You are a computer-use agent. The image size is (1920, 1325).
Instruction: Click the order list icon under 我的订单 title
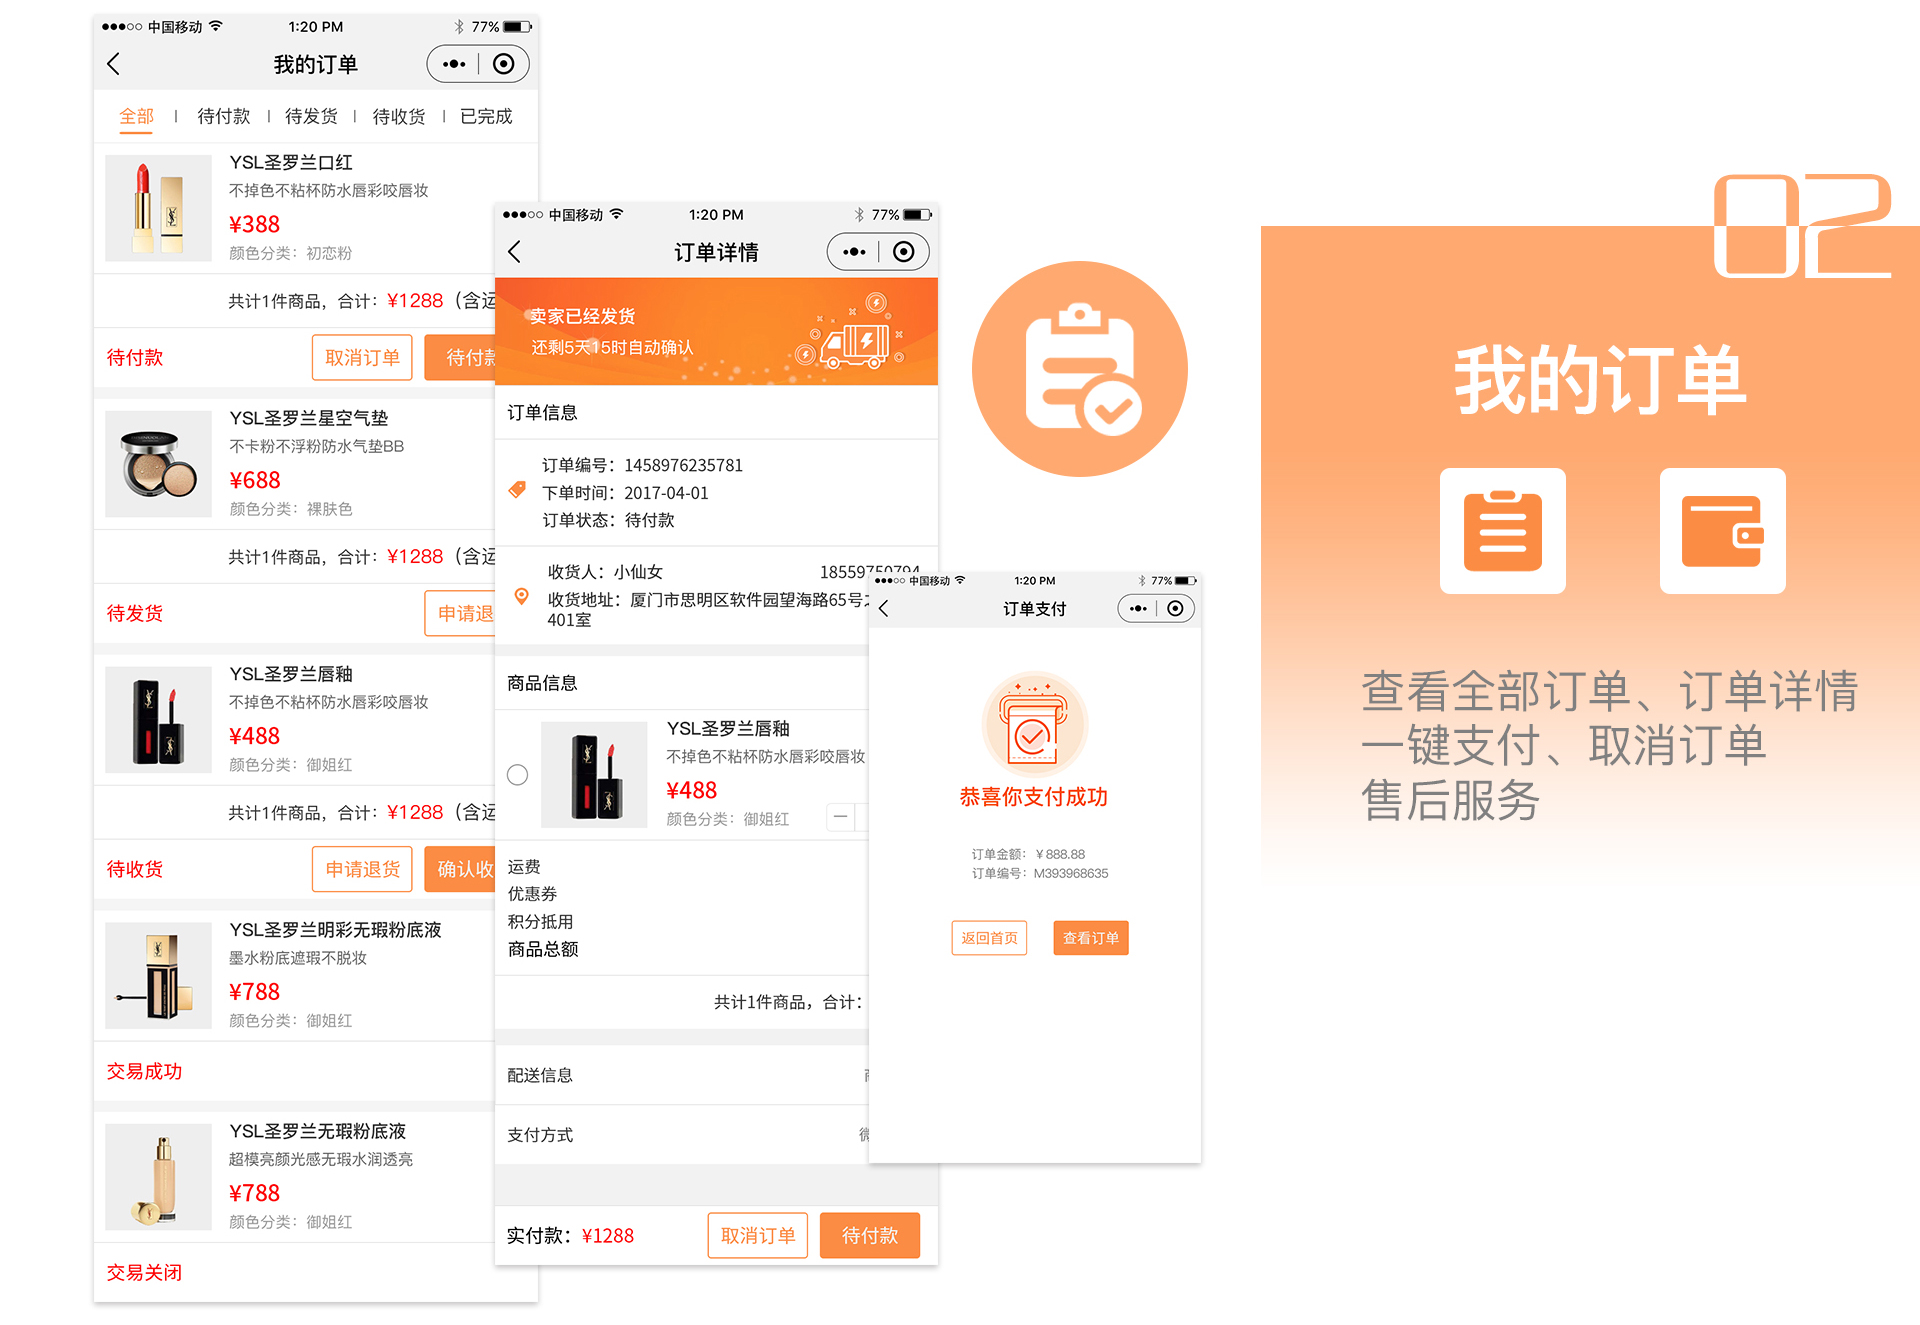click(x=1503, y=531)
